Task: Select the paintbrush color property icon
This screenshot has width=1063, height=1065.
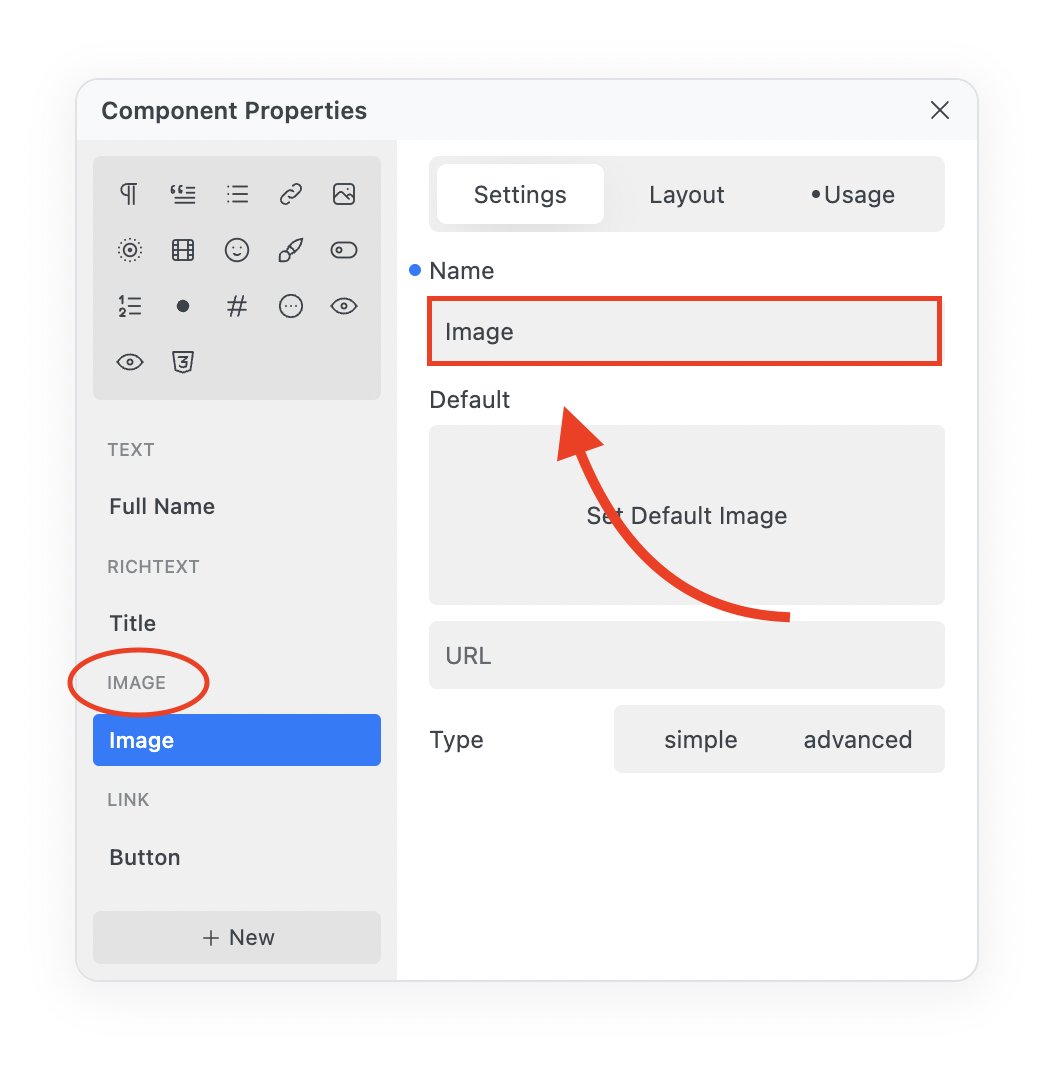Action: coord(291,250)
